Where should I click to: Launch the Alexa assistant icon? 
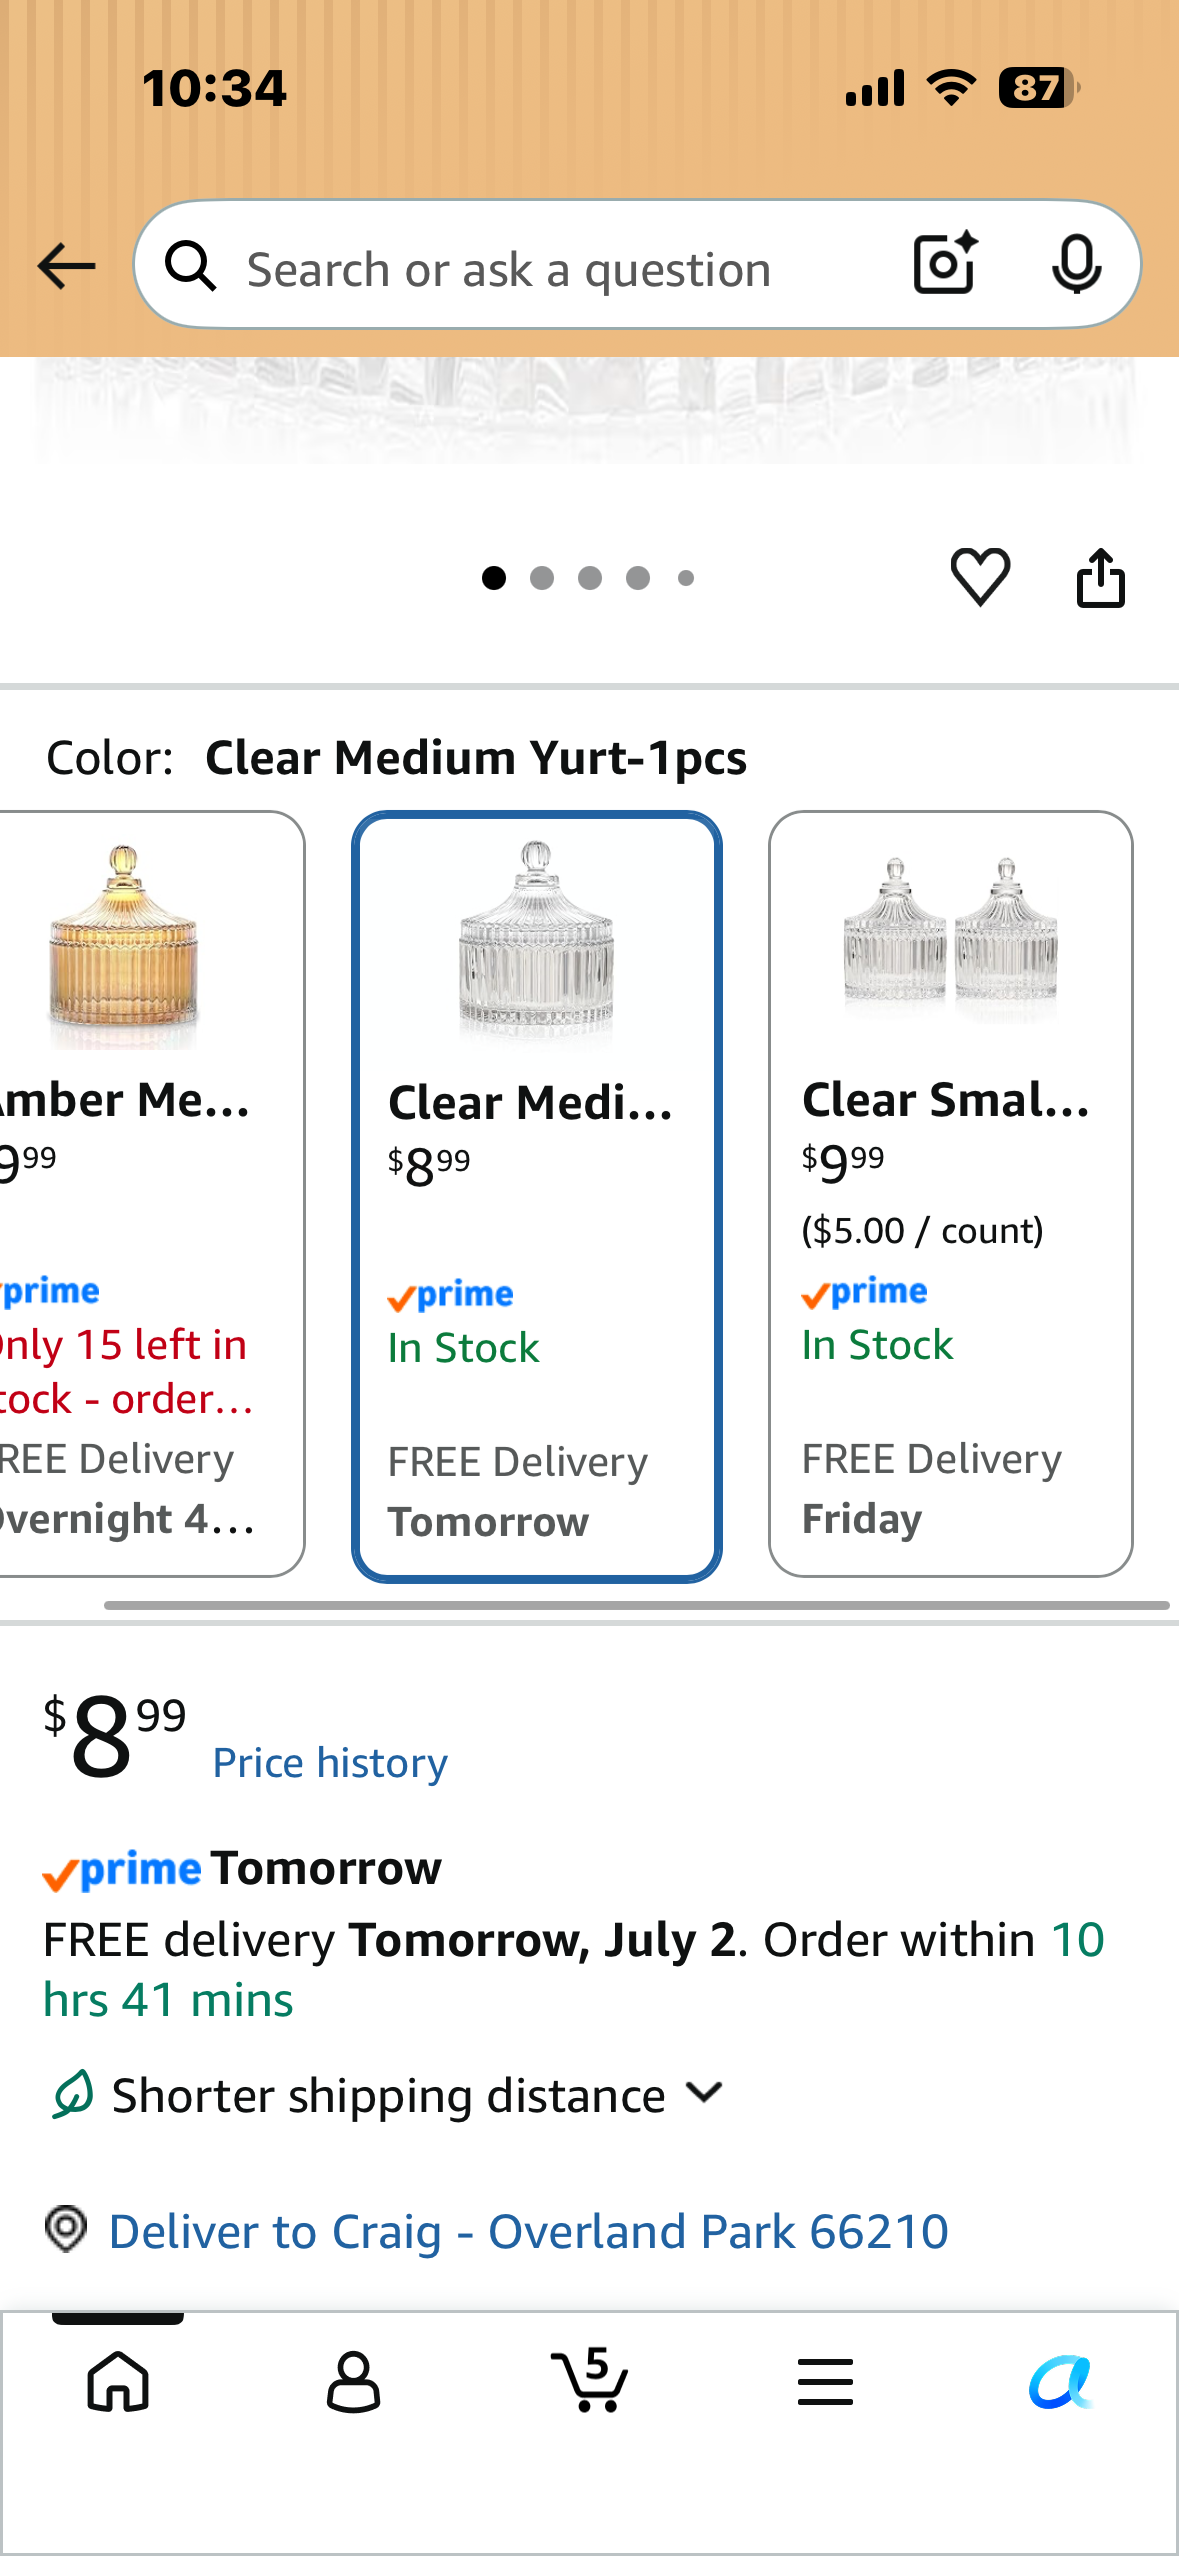pyautogui.click(x=1060, y=2381)
